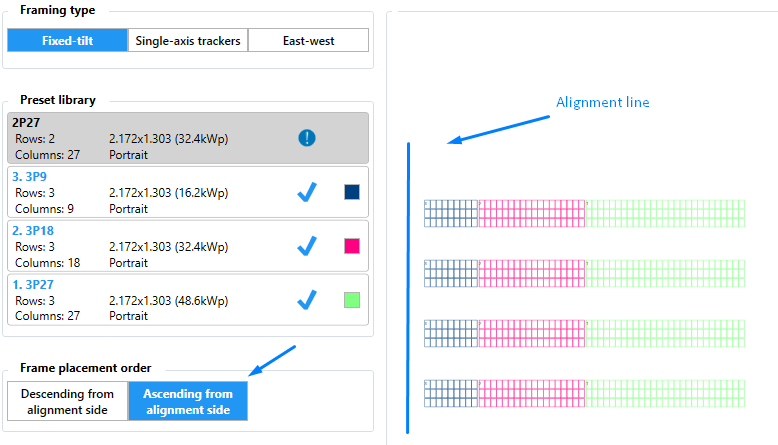Click the vertical blue alignment line
This screenshot has width=778, height=445.
pyautogui.click(x=408, y=288)
